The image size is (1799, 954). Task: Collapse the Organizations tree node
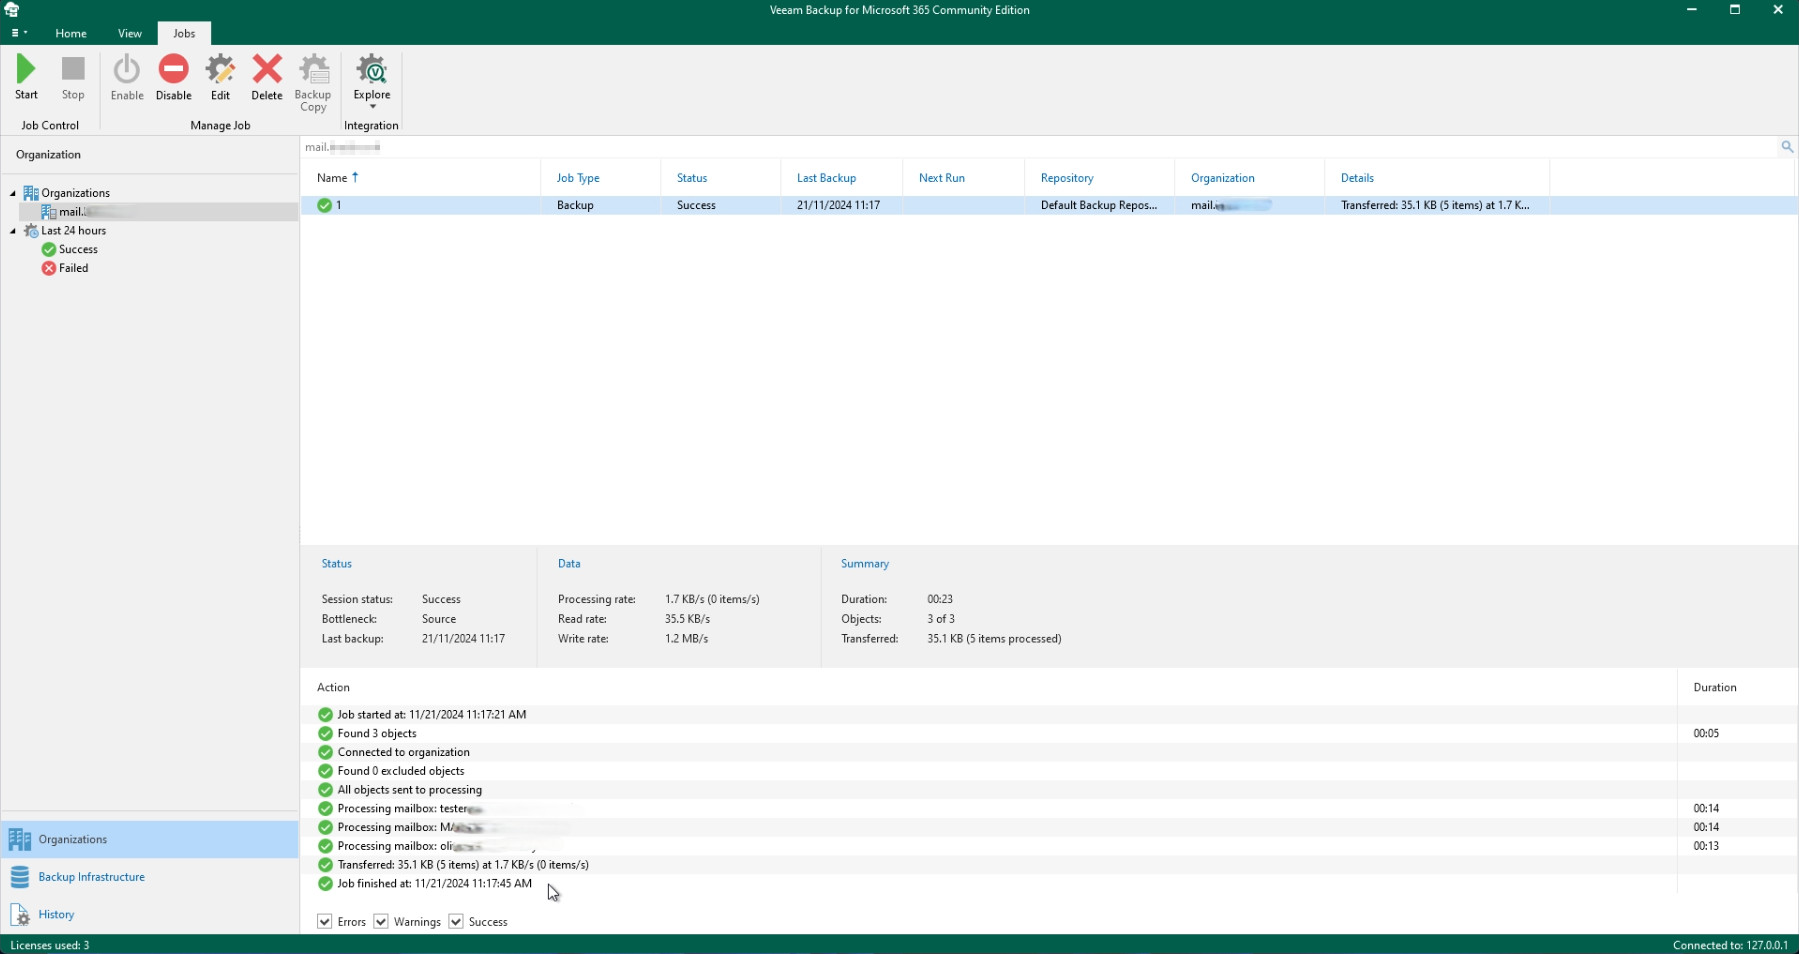(x=10, y=192)
